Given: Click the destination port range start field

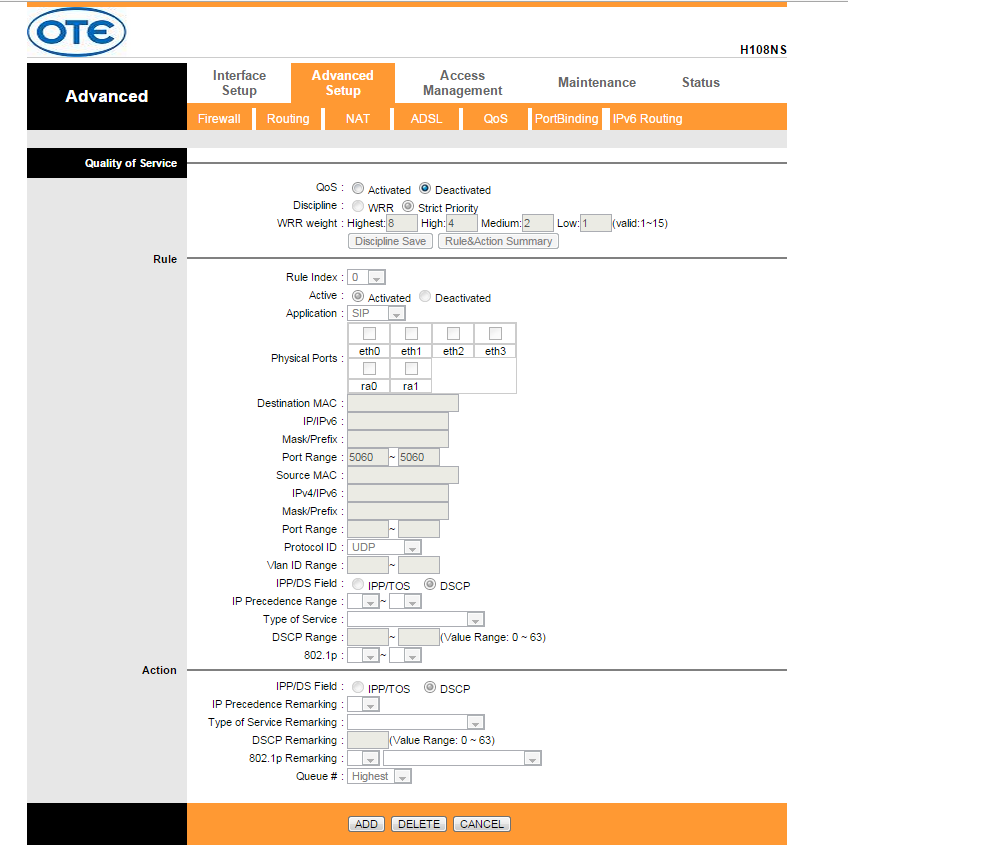Looking at the screenshot, I should coord(368,457).
